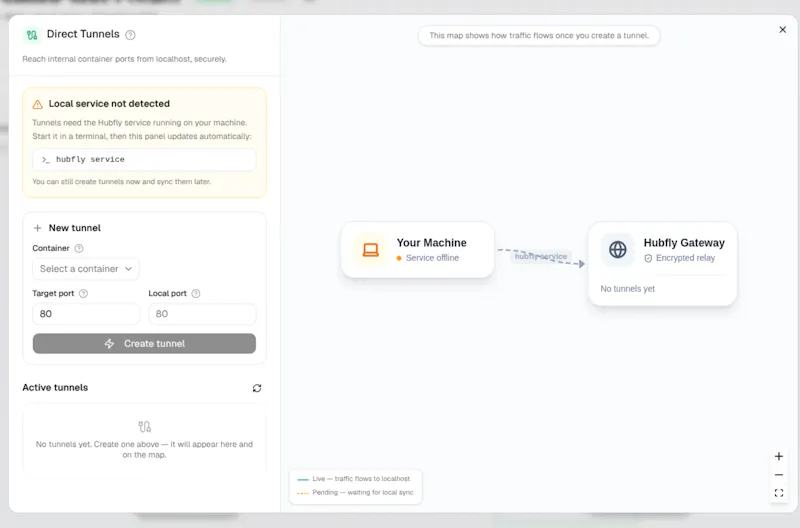Viewport: 800px width, 528px height.
Task: Open help icon beside Direct Tunnels title
Action: coord(131,35)
